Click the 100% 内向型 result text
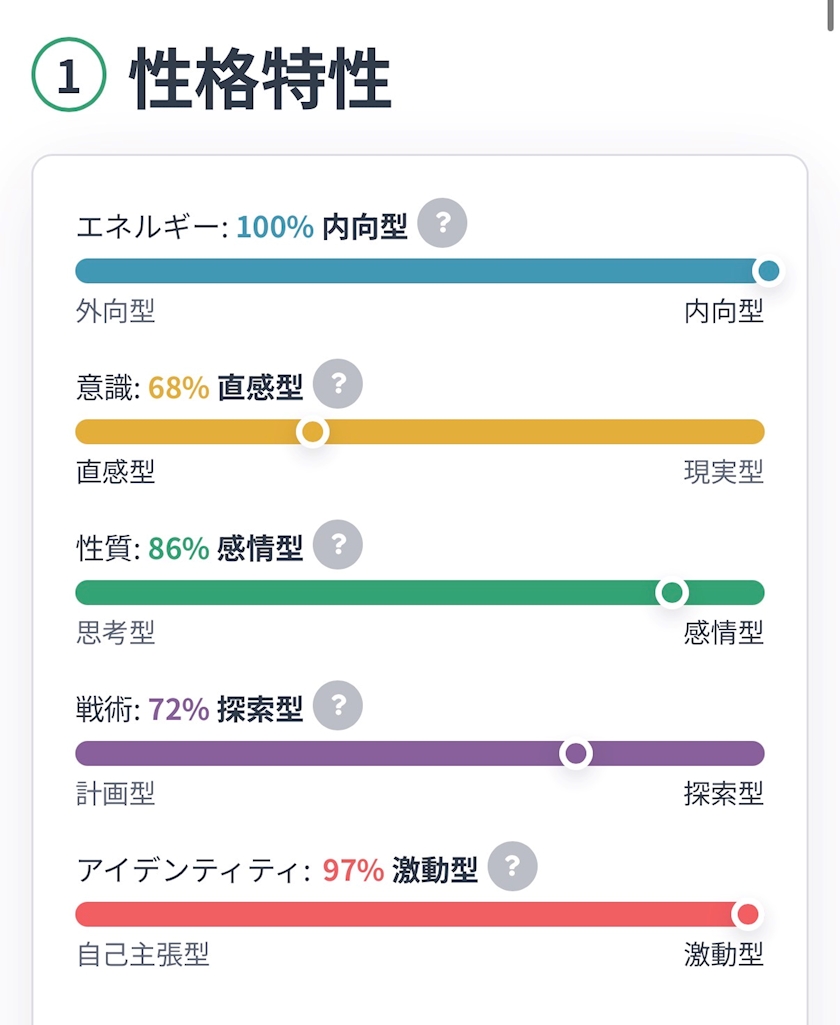 coord(322,227)
